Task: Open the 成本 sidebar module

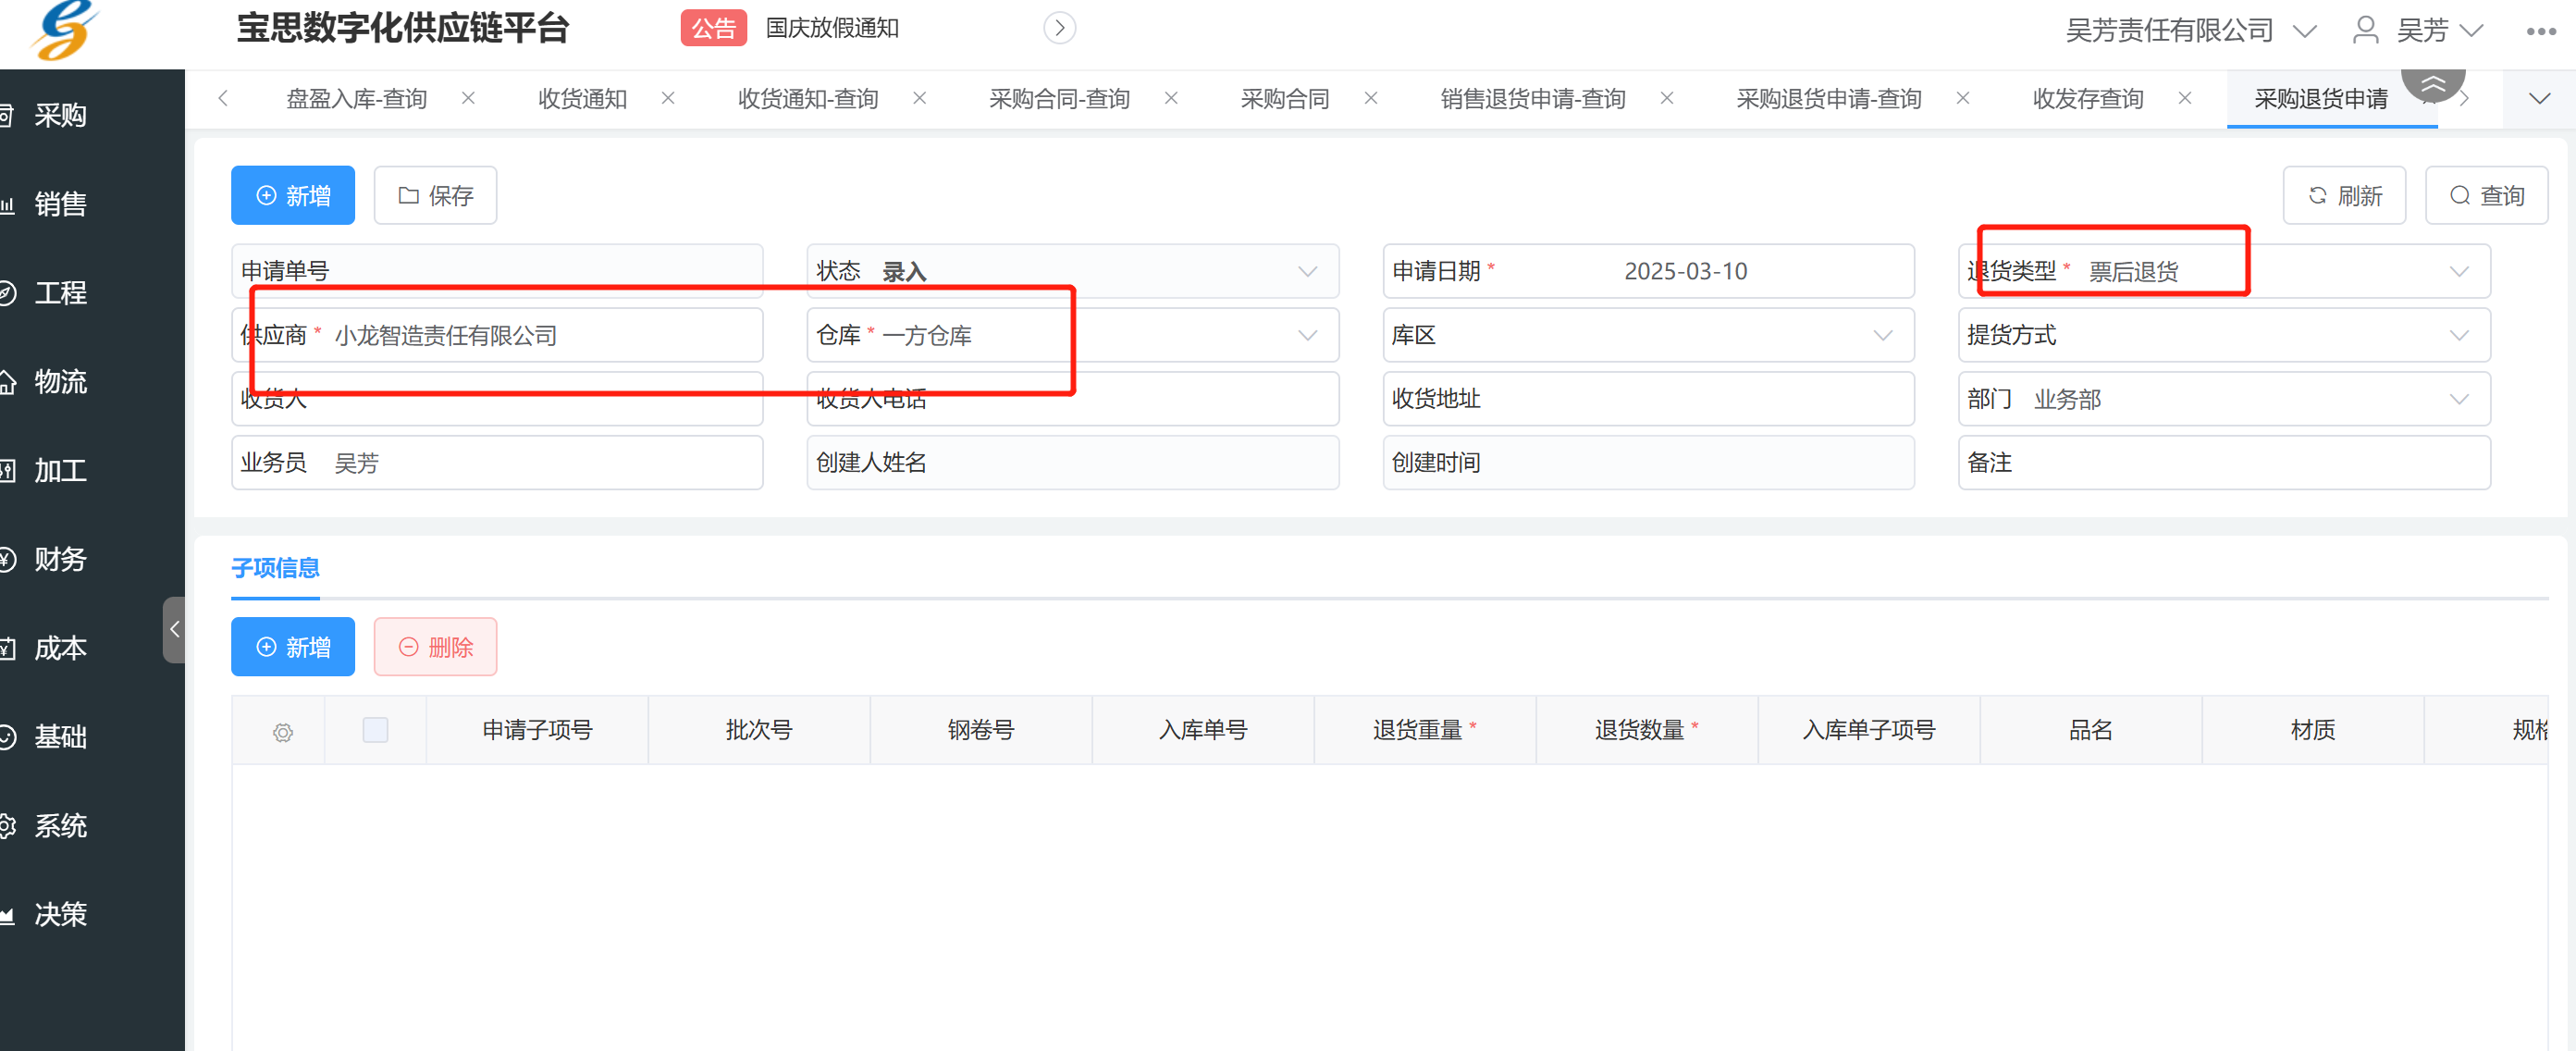Action: click(60, 648)
